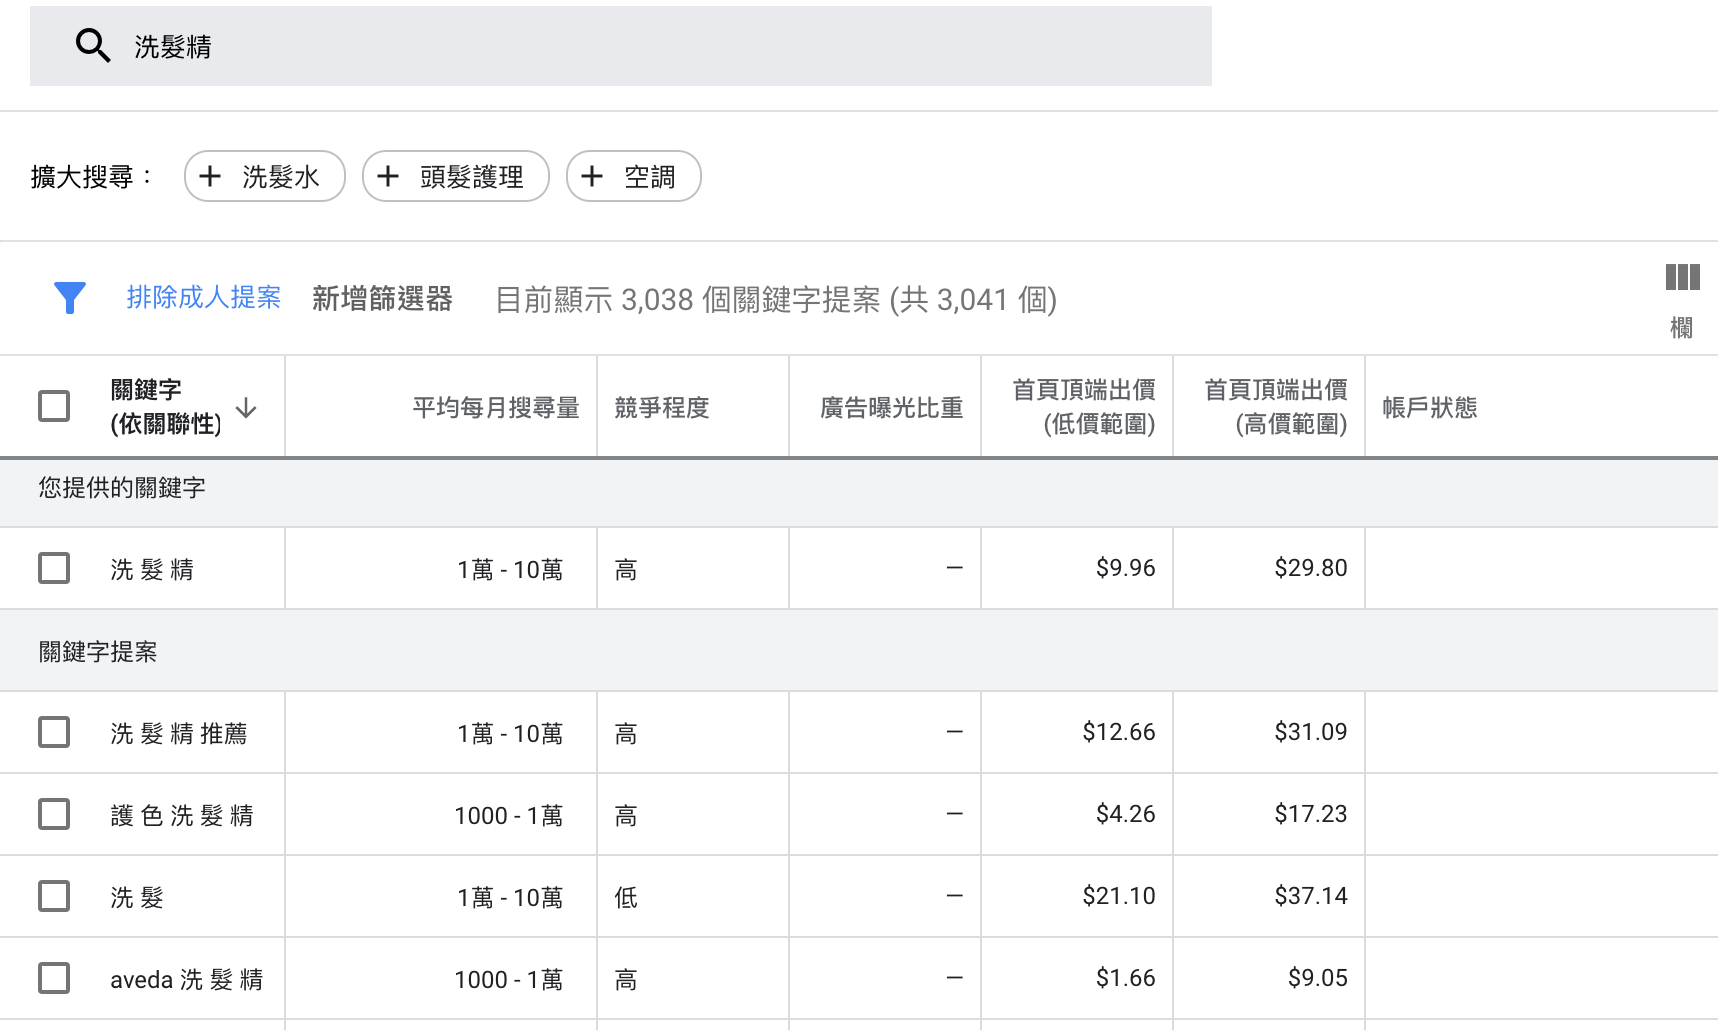Toggle the select-all header checkbox
Viewport: 1718px width, 1030px height.
pyautogui.click(x=54, y=406)
